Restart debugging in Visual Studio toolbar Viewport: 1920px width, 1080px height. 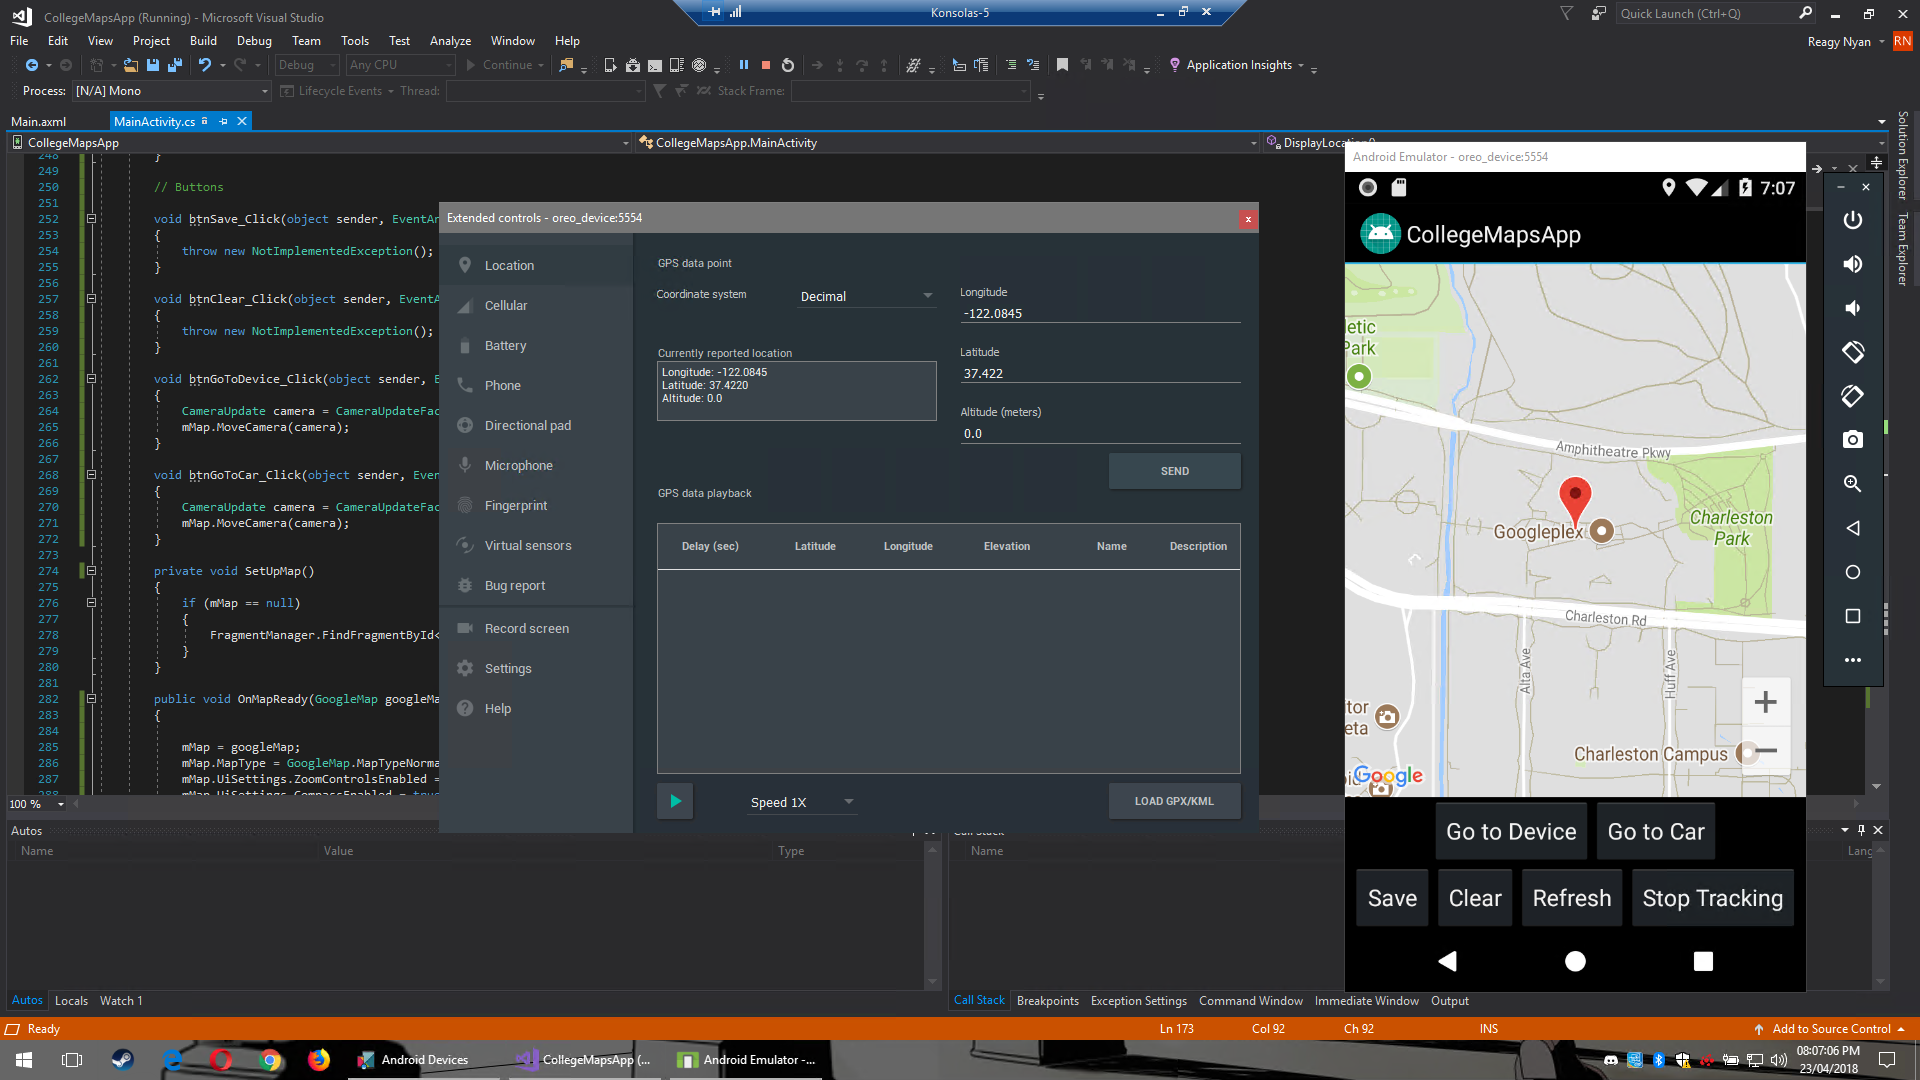tap(788, 65)
